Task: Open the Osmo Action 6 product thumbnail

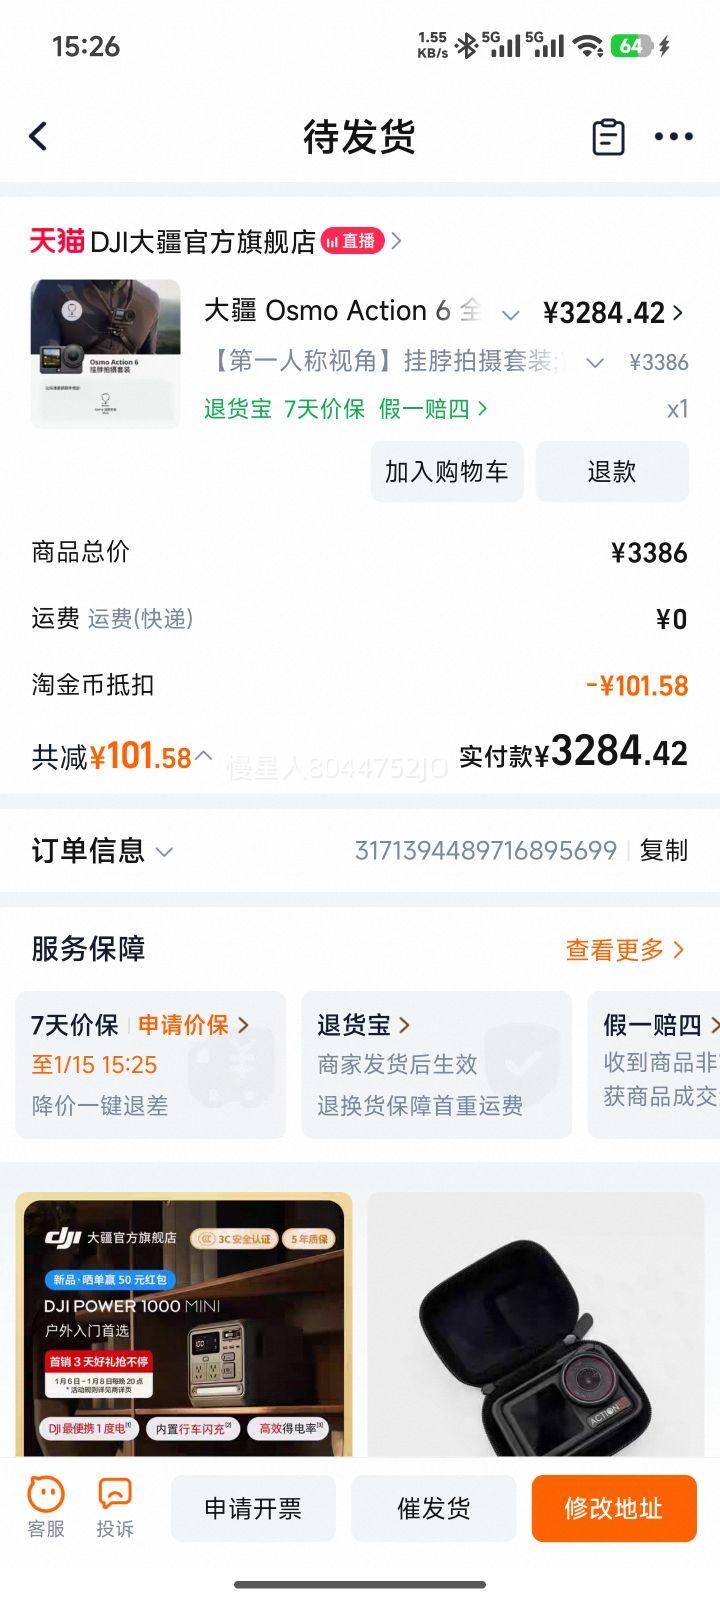Action: click(x=106, y=354)
